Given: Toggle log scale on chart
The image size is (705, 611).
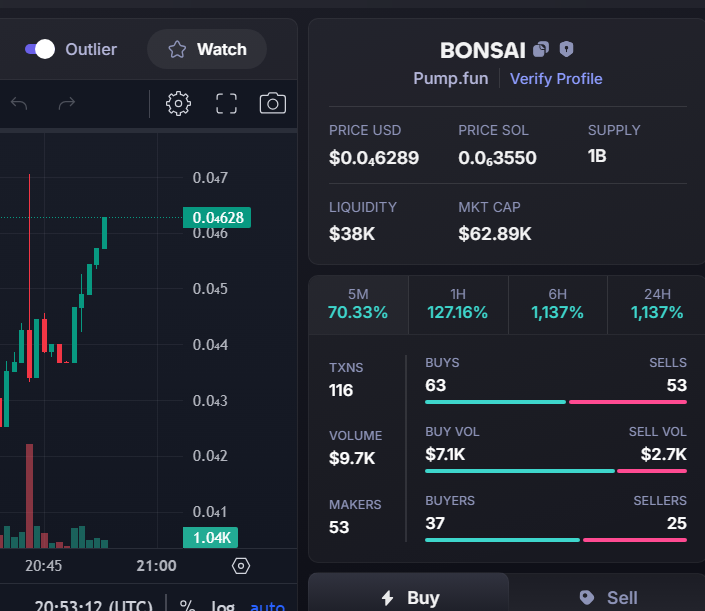Looking at the screenshot, I should 223,605.
